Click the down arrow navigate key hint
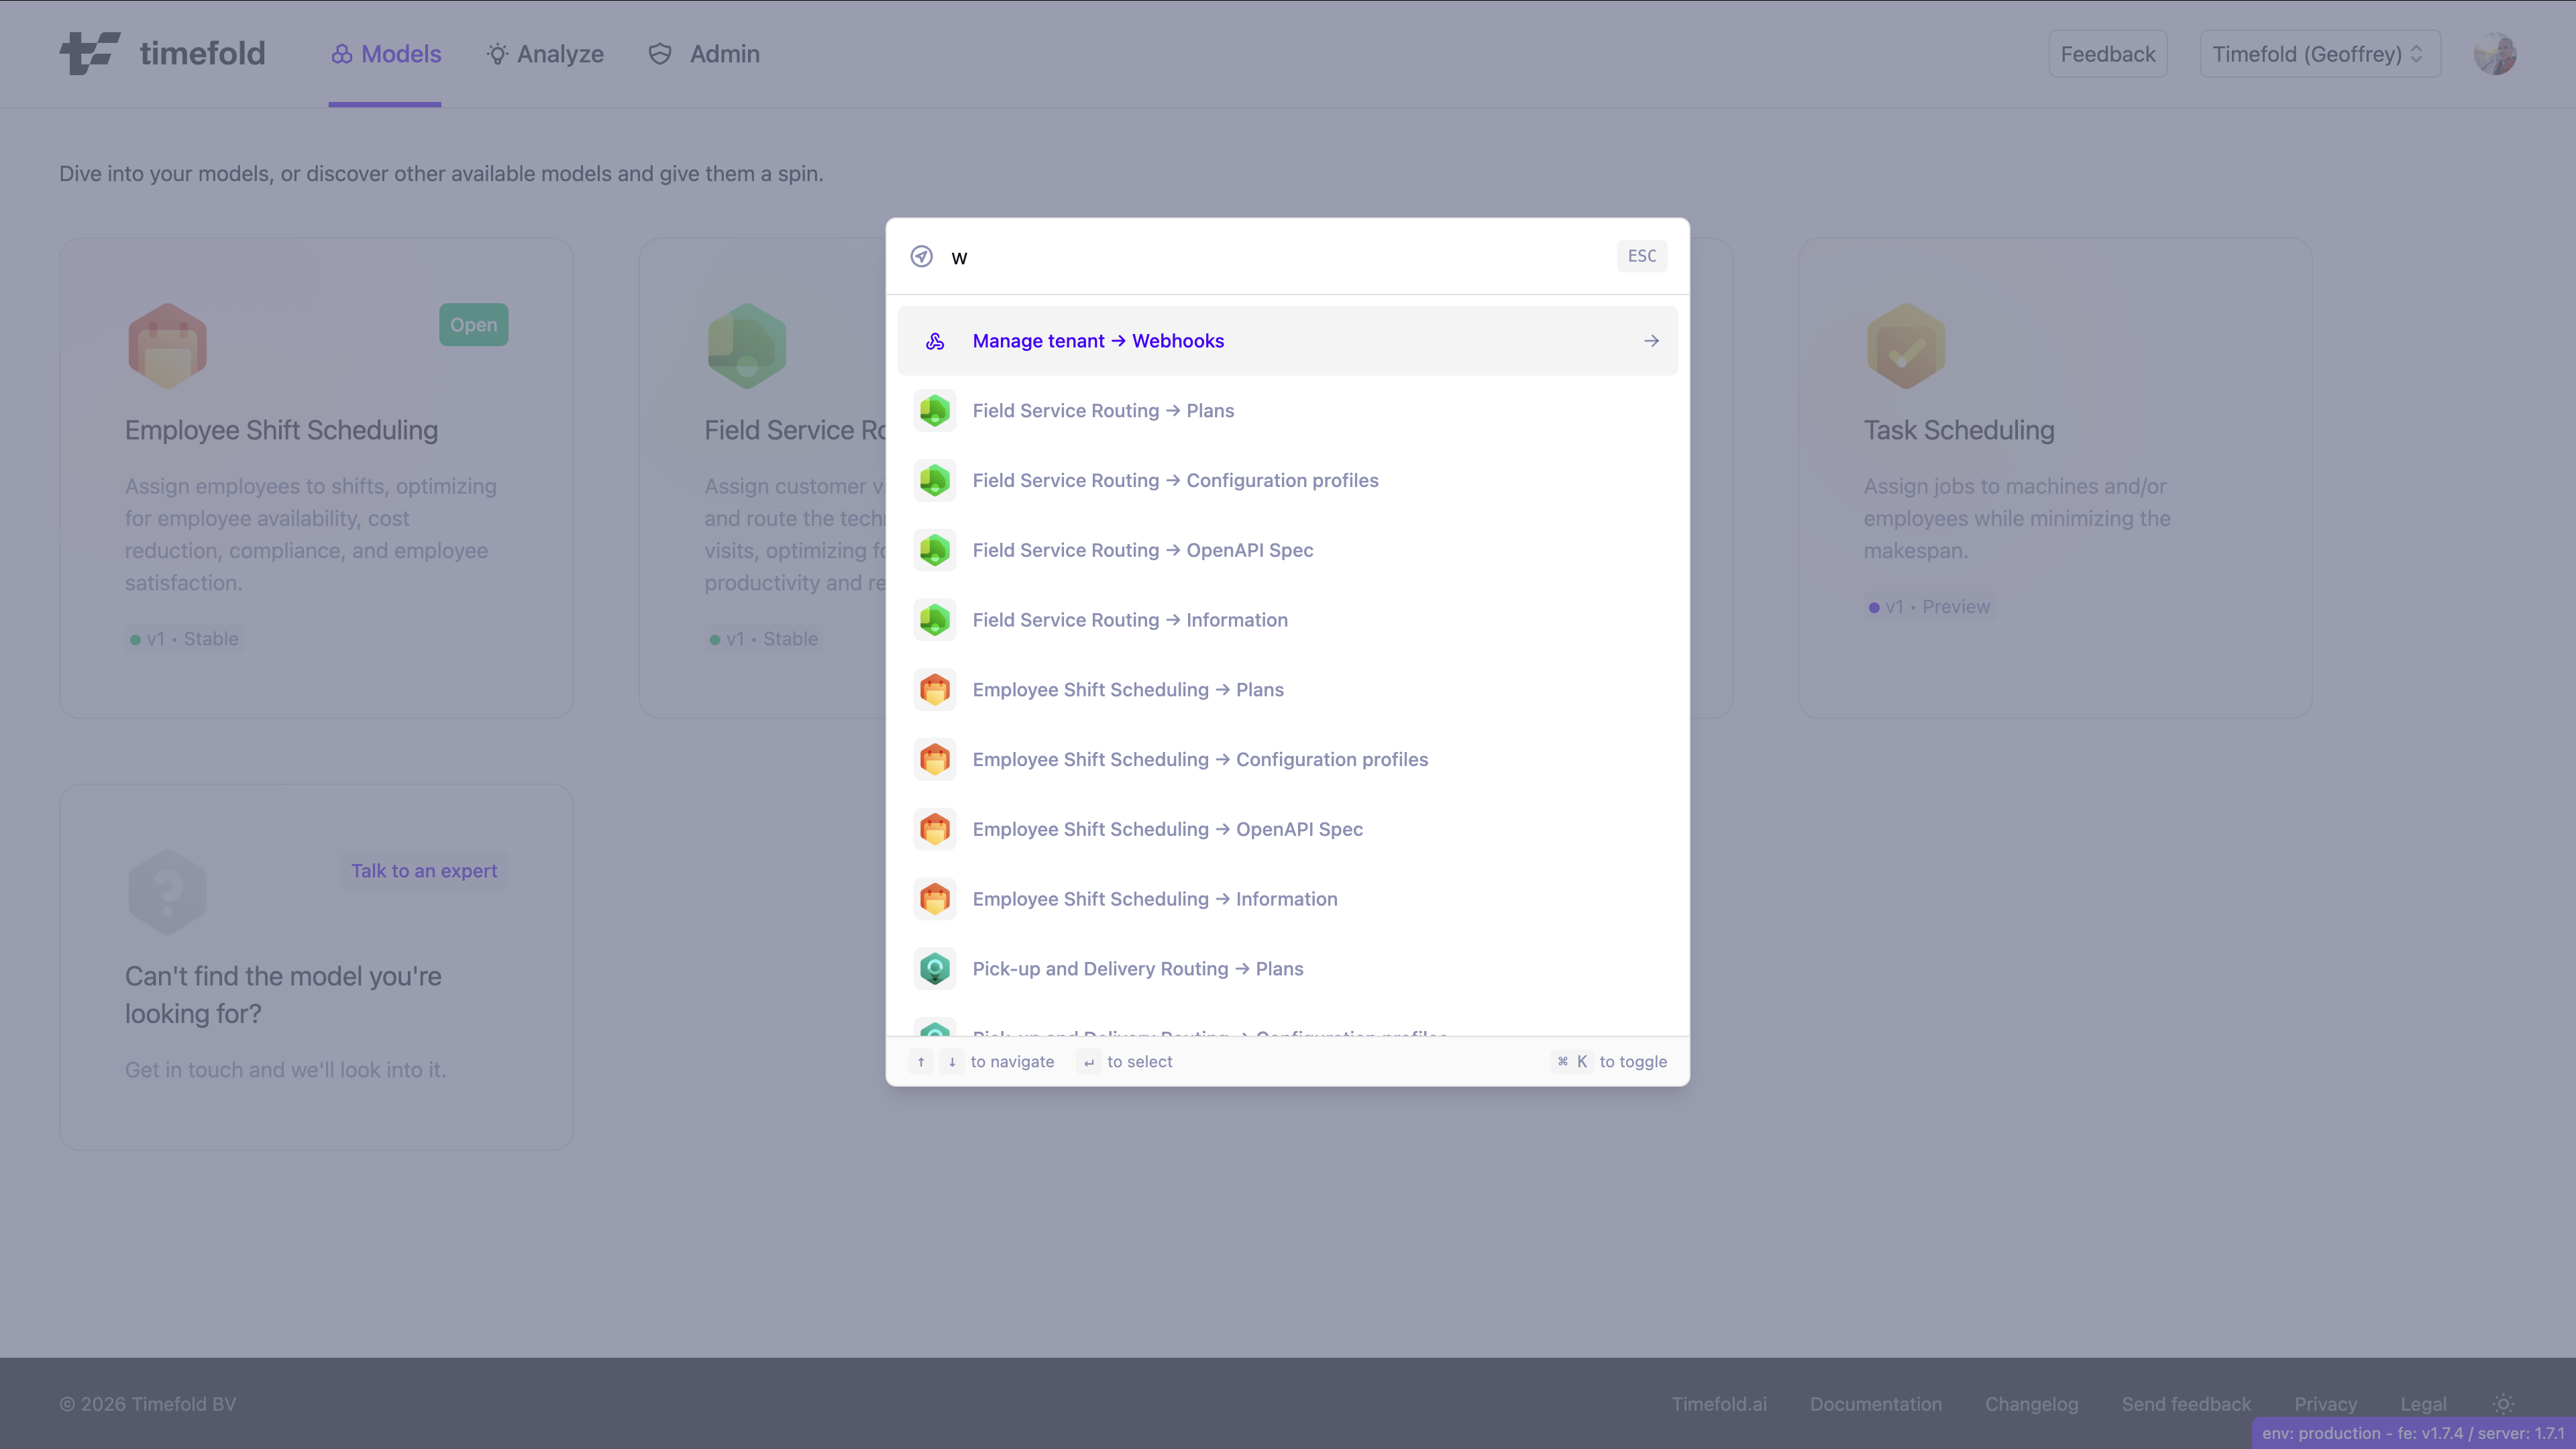This screenshot has width=2576, height=1449. point(952,1062)
